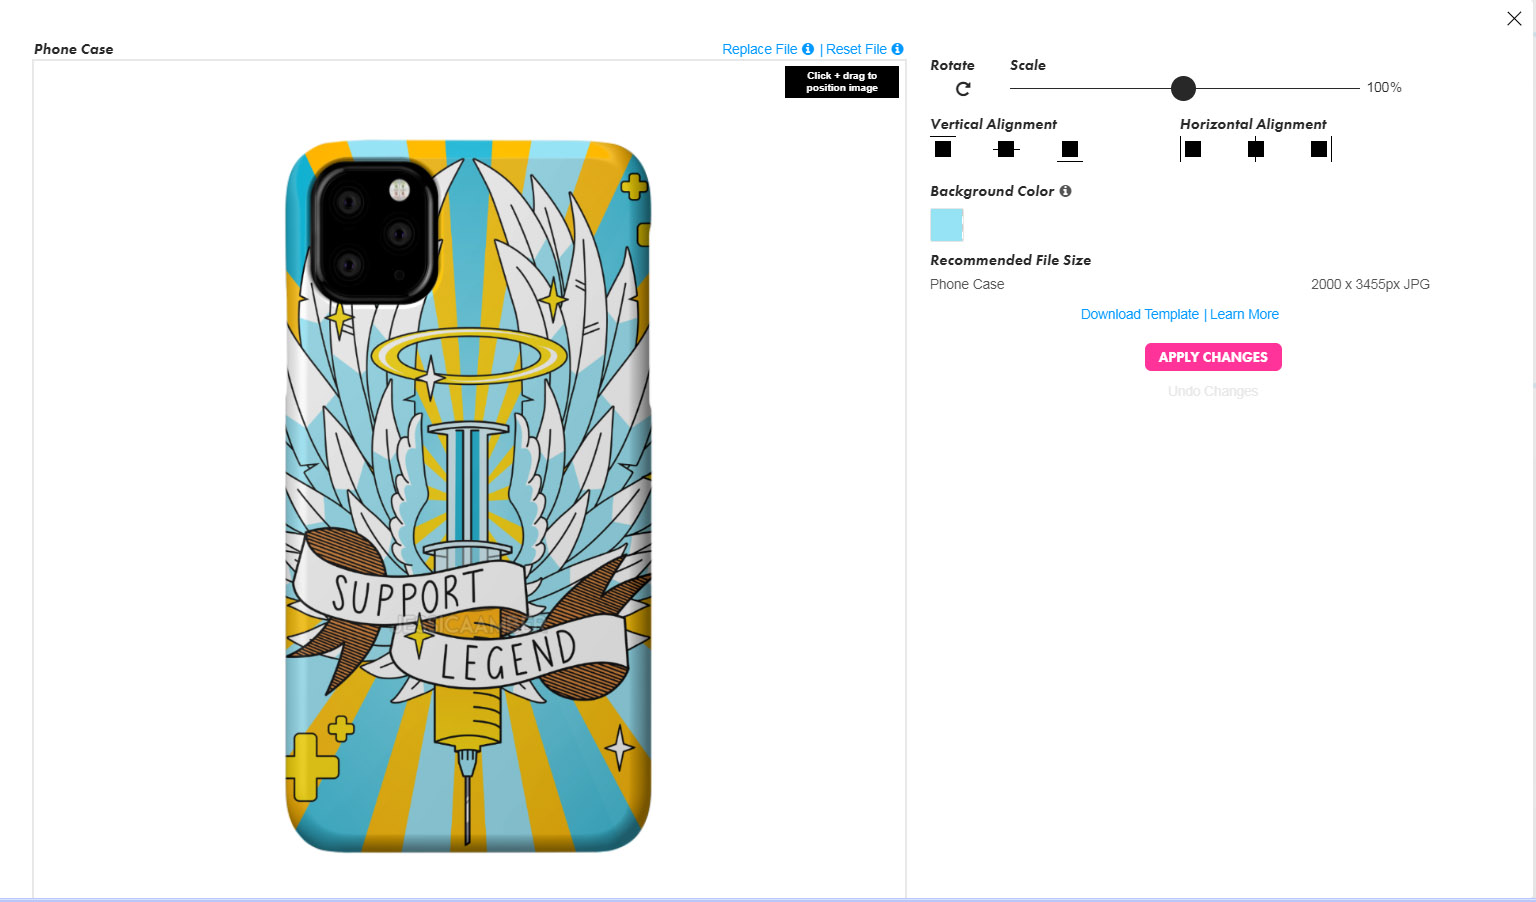Click Undo Changes text
1536x902 pixels.
pyautogui.click(x=1213, y=391)
